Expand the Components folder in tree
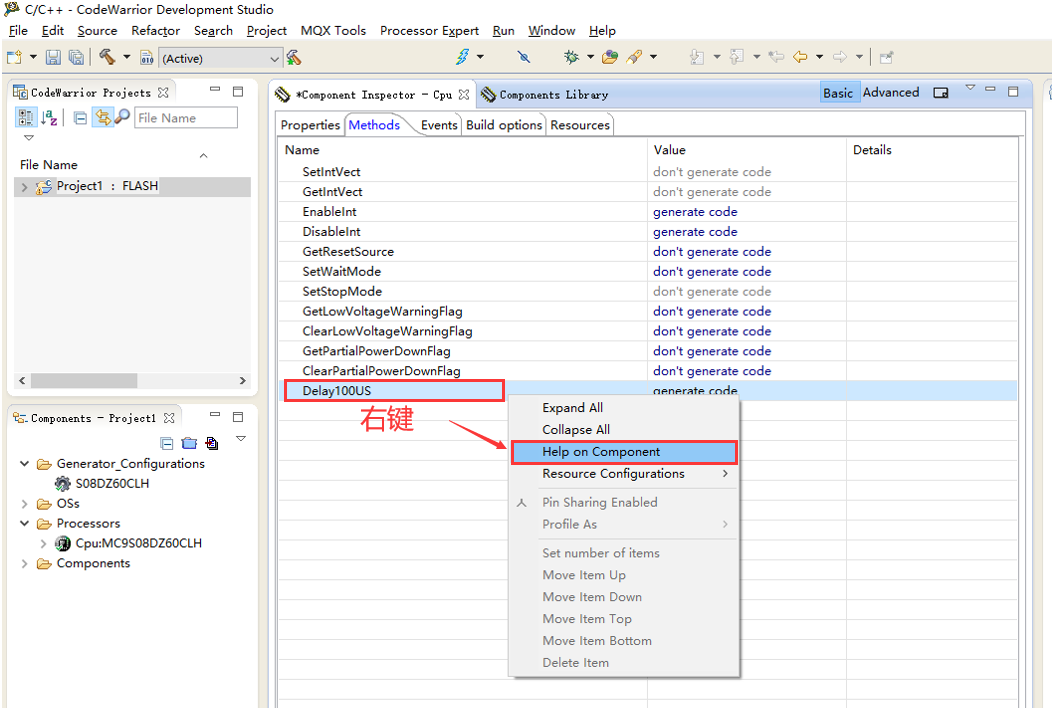 24,564
